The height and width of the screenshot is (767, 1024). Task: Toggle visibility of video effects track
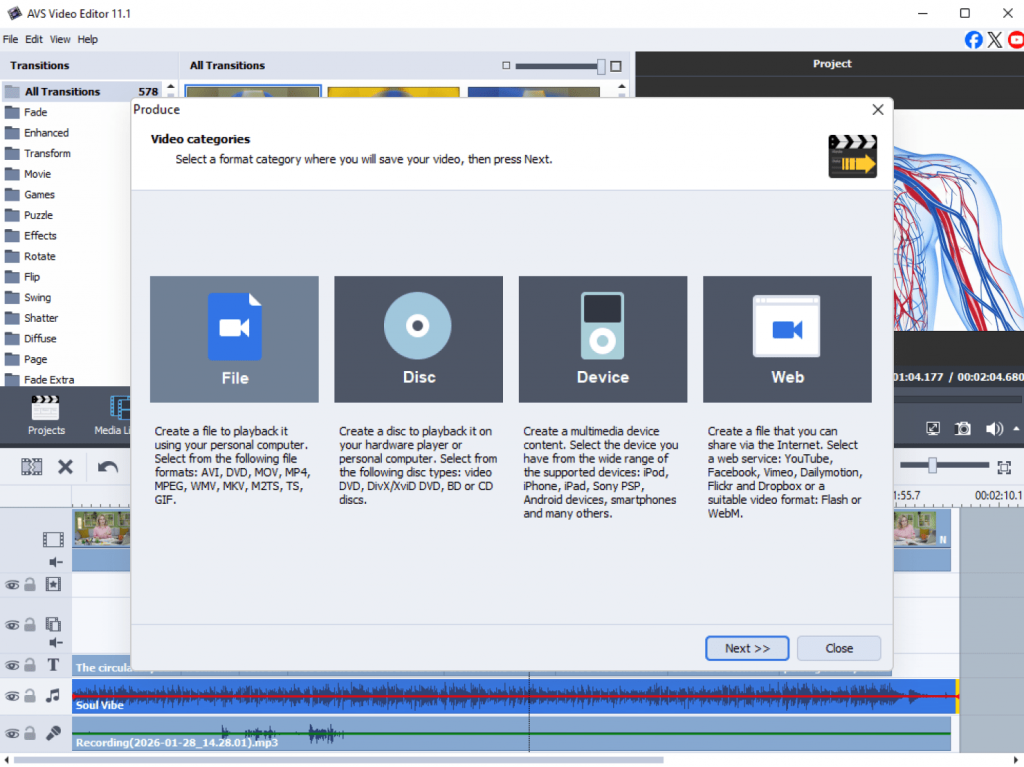point(12,585)
